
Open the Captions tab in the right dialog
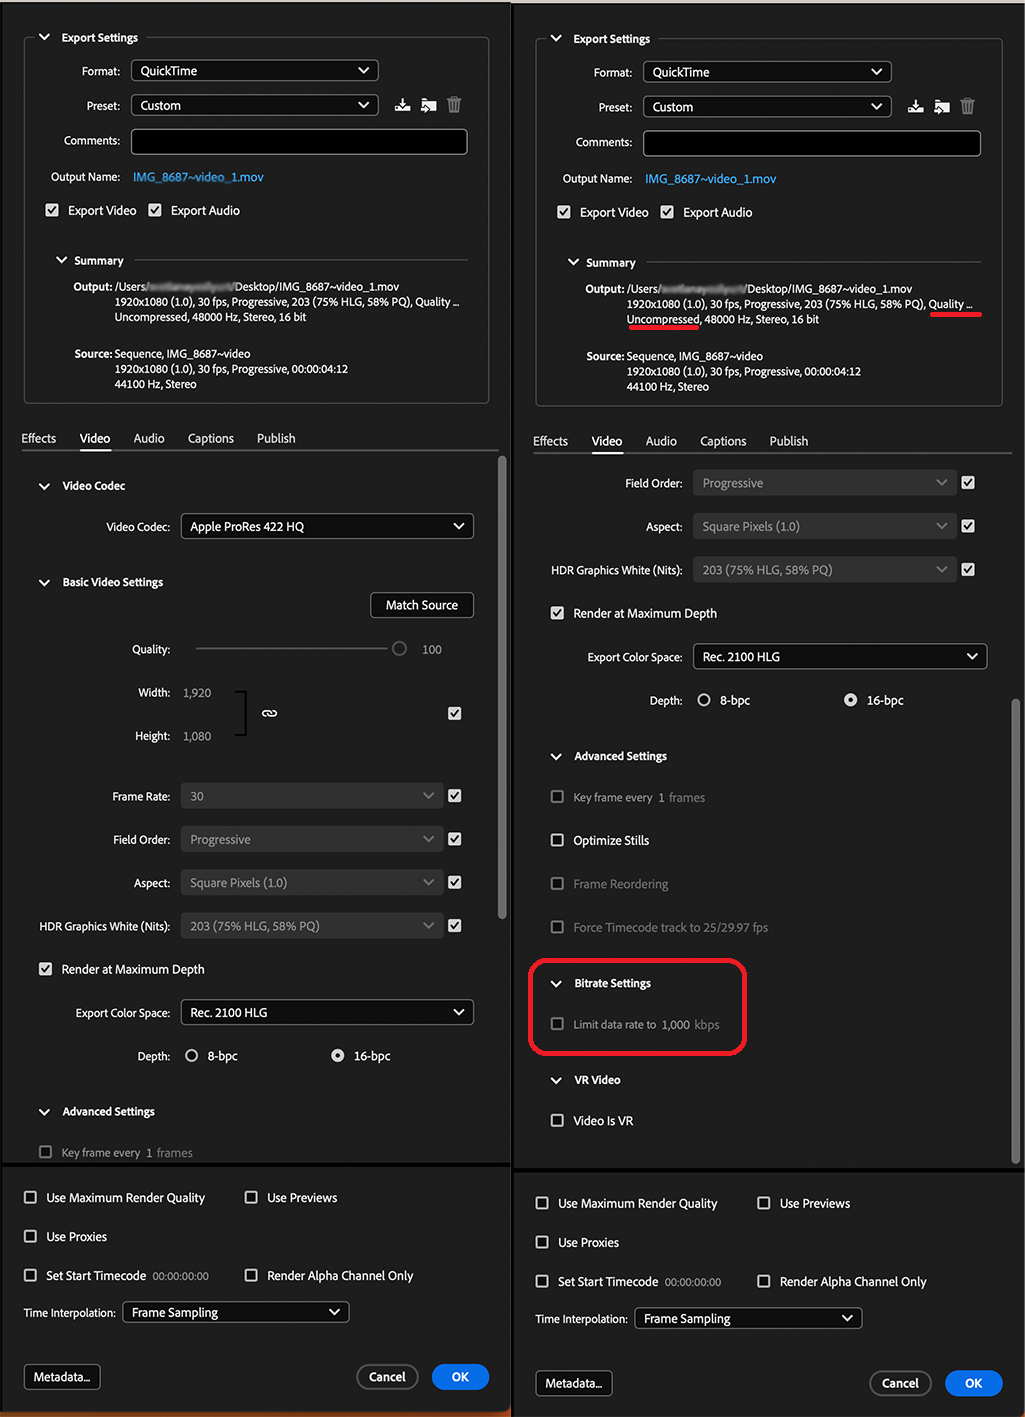coord(722,441)
